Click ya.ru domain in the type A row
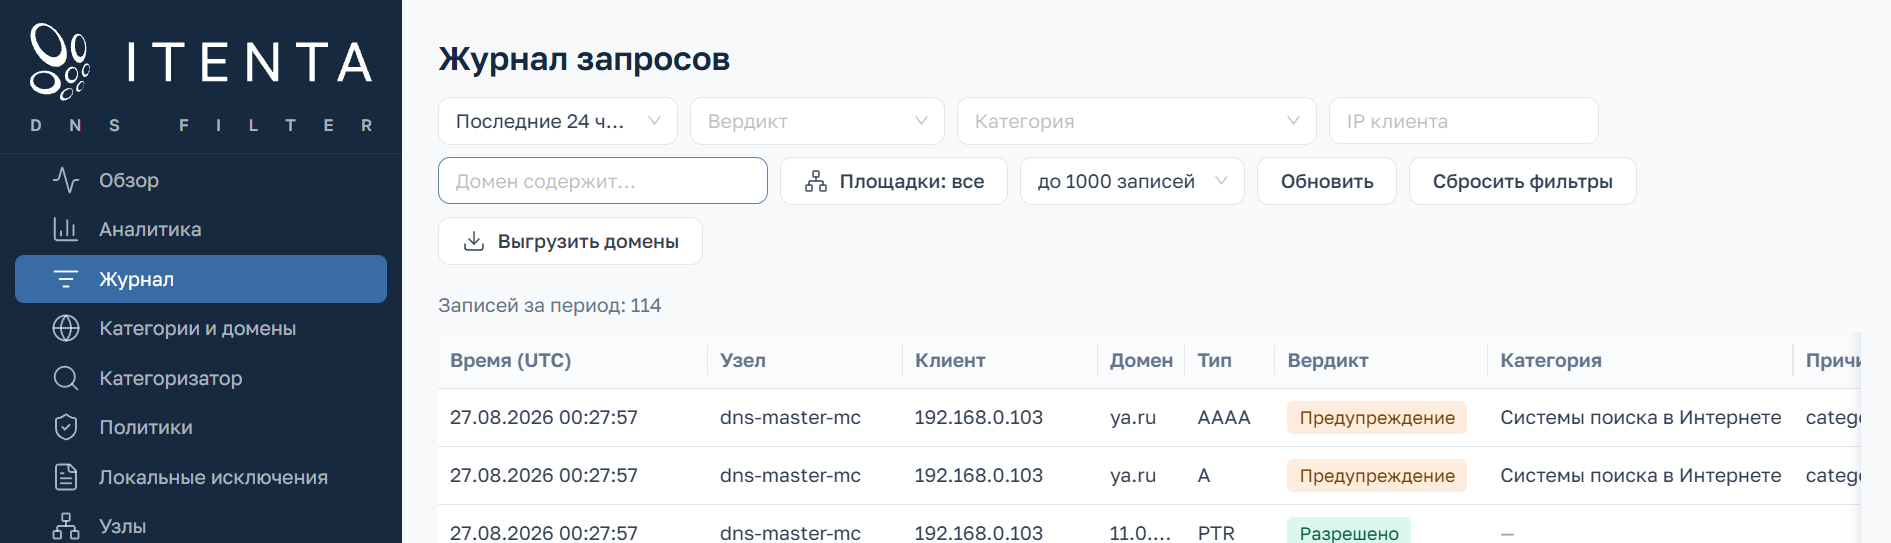 (x=1133, y=476)
